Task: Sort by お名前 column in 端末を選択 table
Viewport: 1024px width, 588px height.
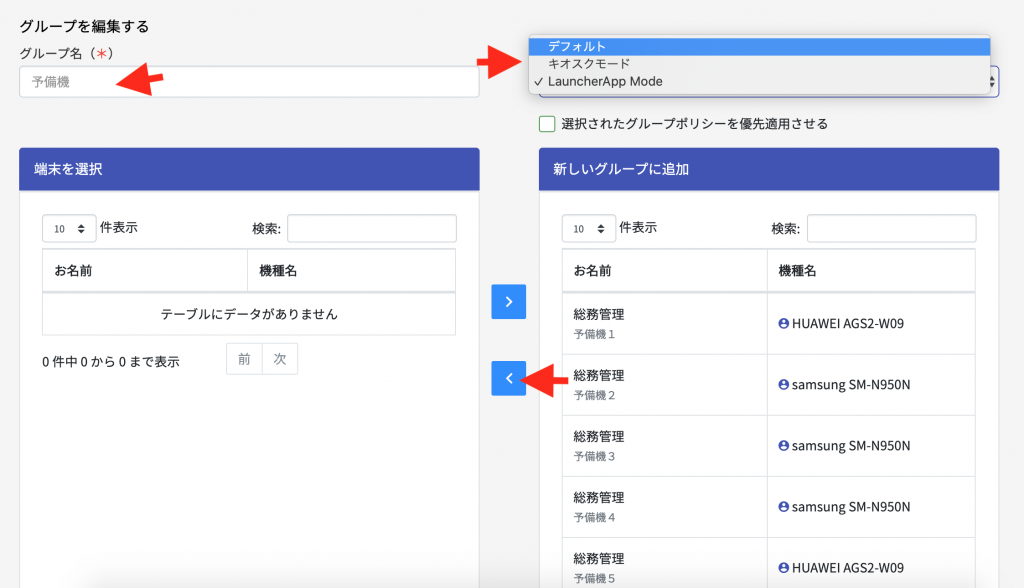Action: 145,270
